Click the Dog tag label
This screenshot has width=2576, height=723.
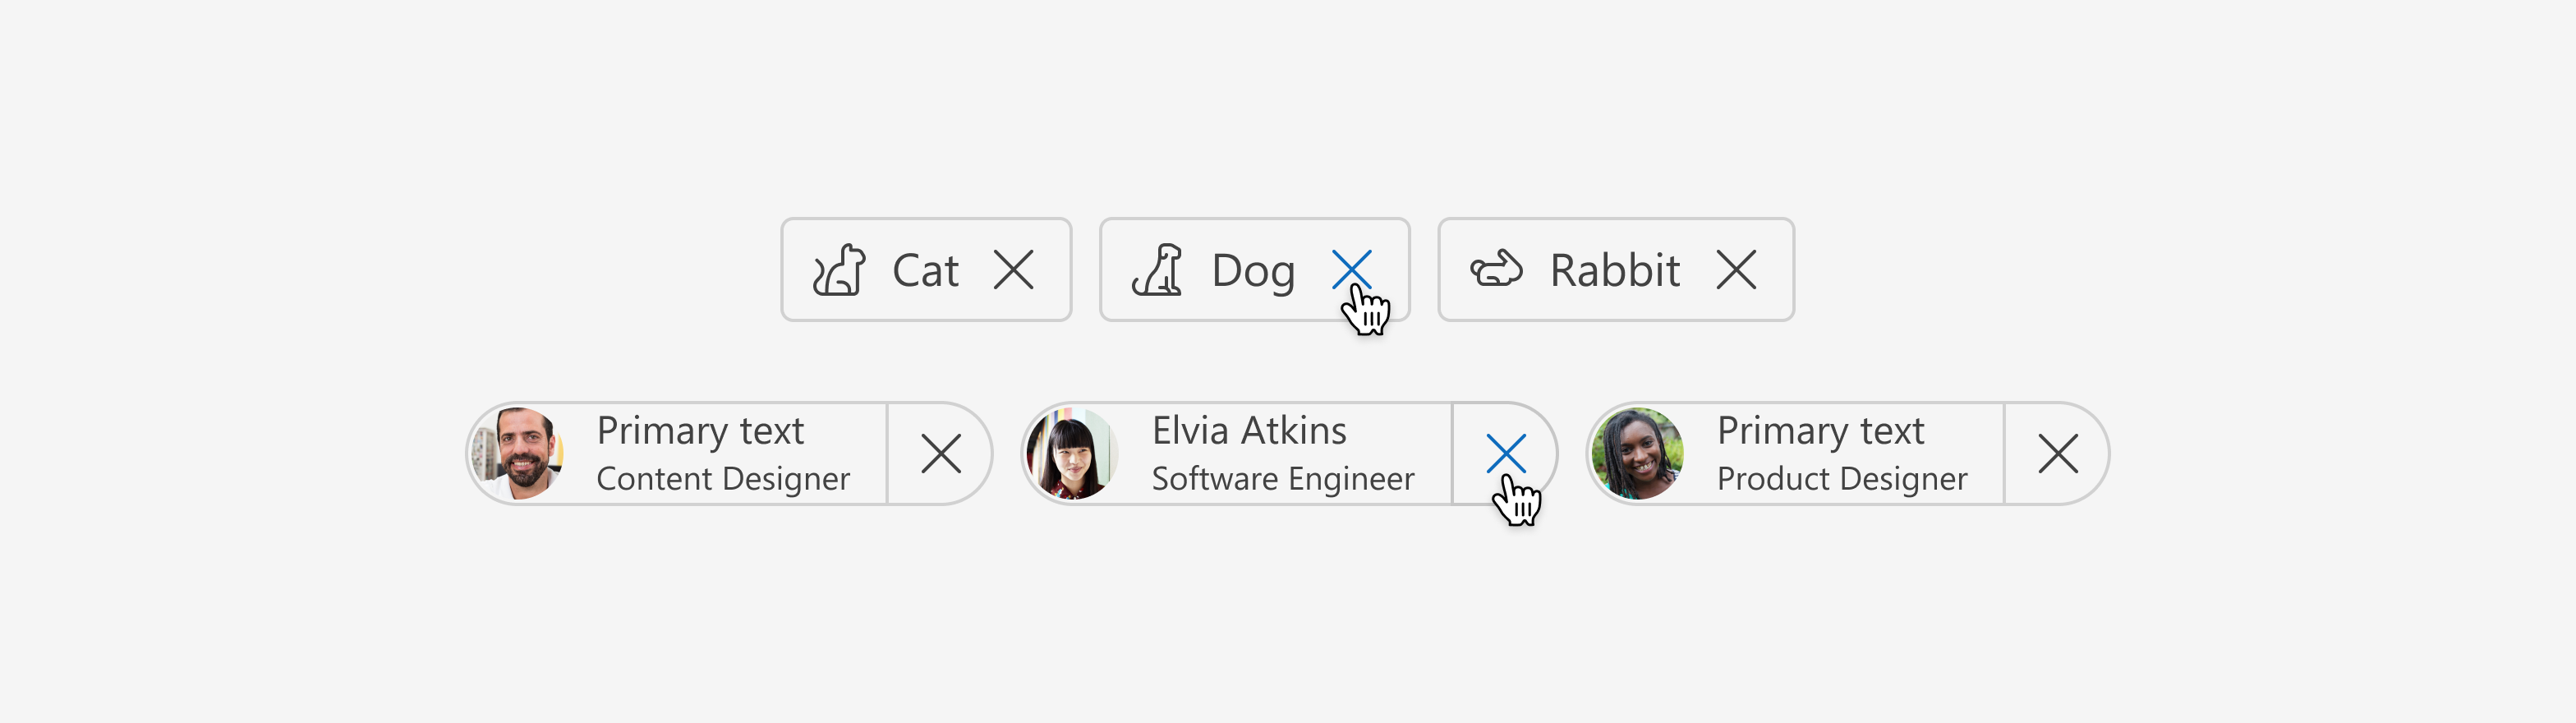tap(1253, 272)
